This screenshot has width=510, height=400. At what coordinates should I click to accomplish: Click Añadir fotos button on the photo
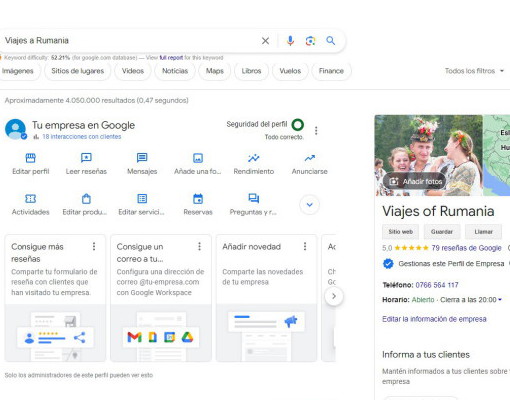click(x=414, y=181)
